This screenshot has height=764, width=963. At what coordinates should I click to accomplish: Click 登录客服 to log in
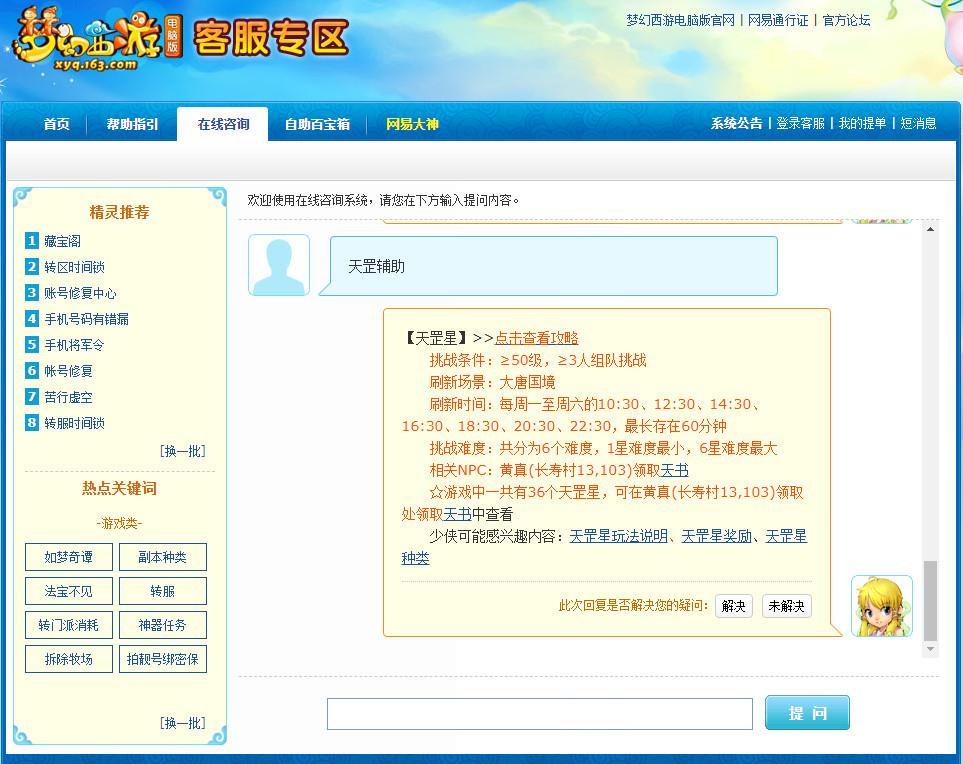click(800, 125)
